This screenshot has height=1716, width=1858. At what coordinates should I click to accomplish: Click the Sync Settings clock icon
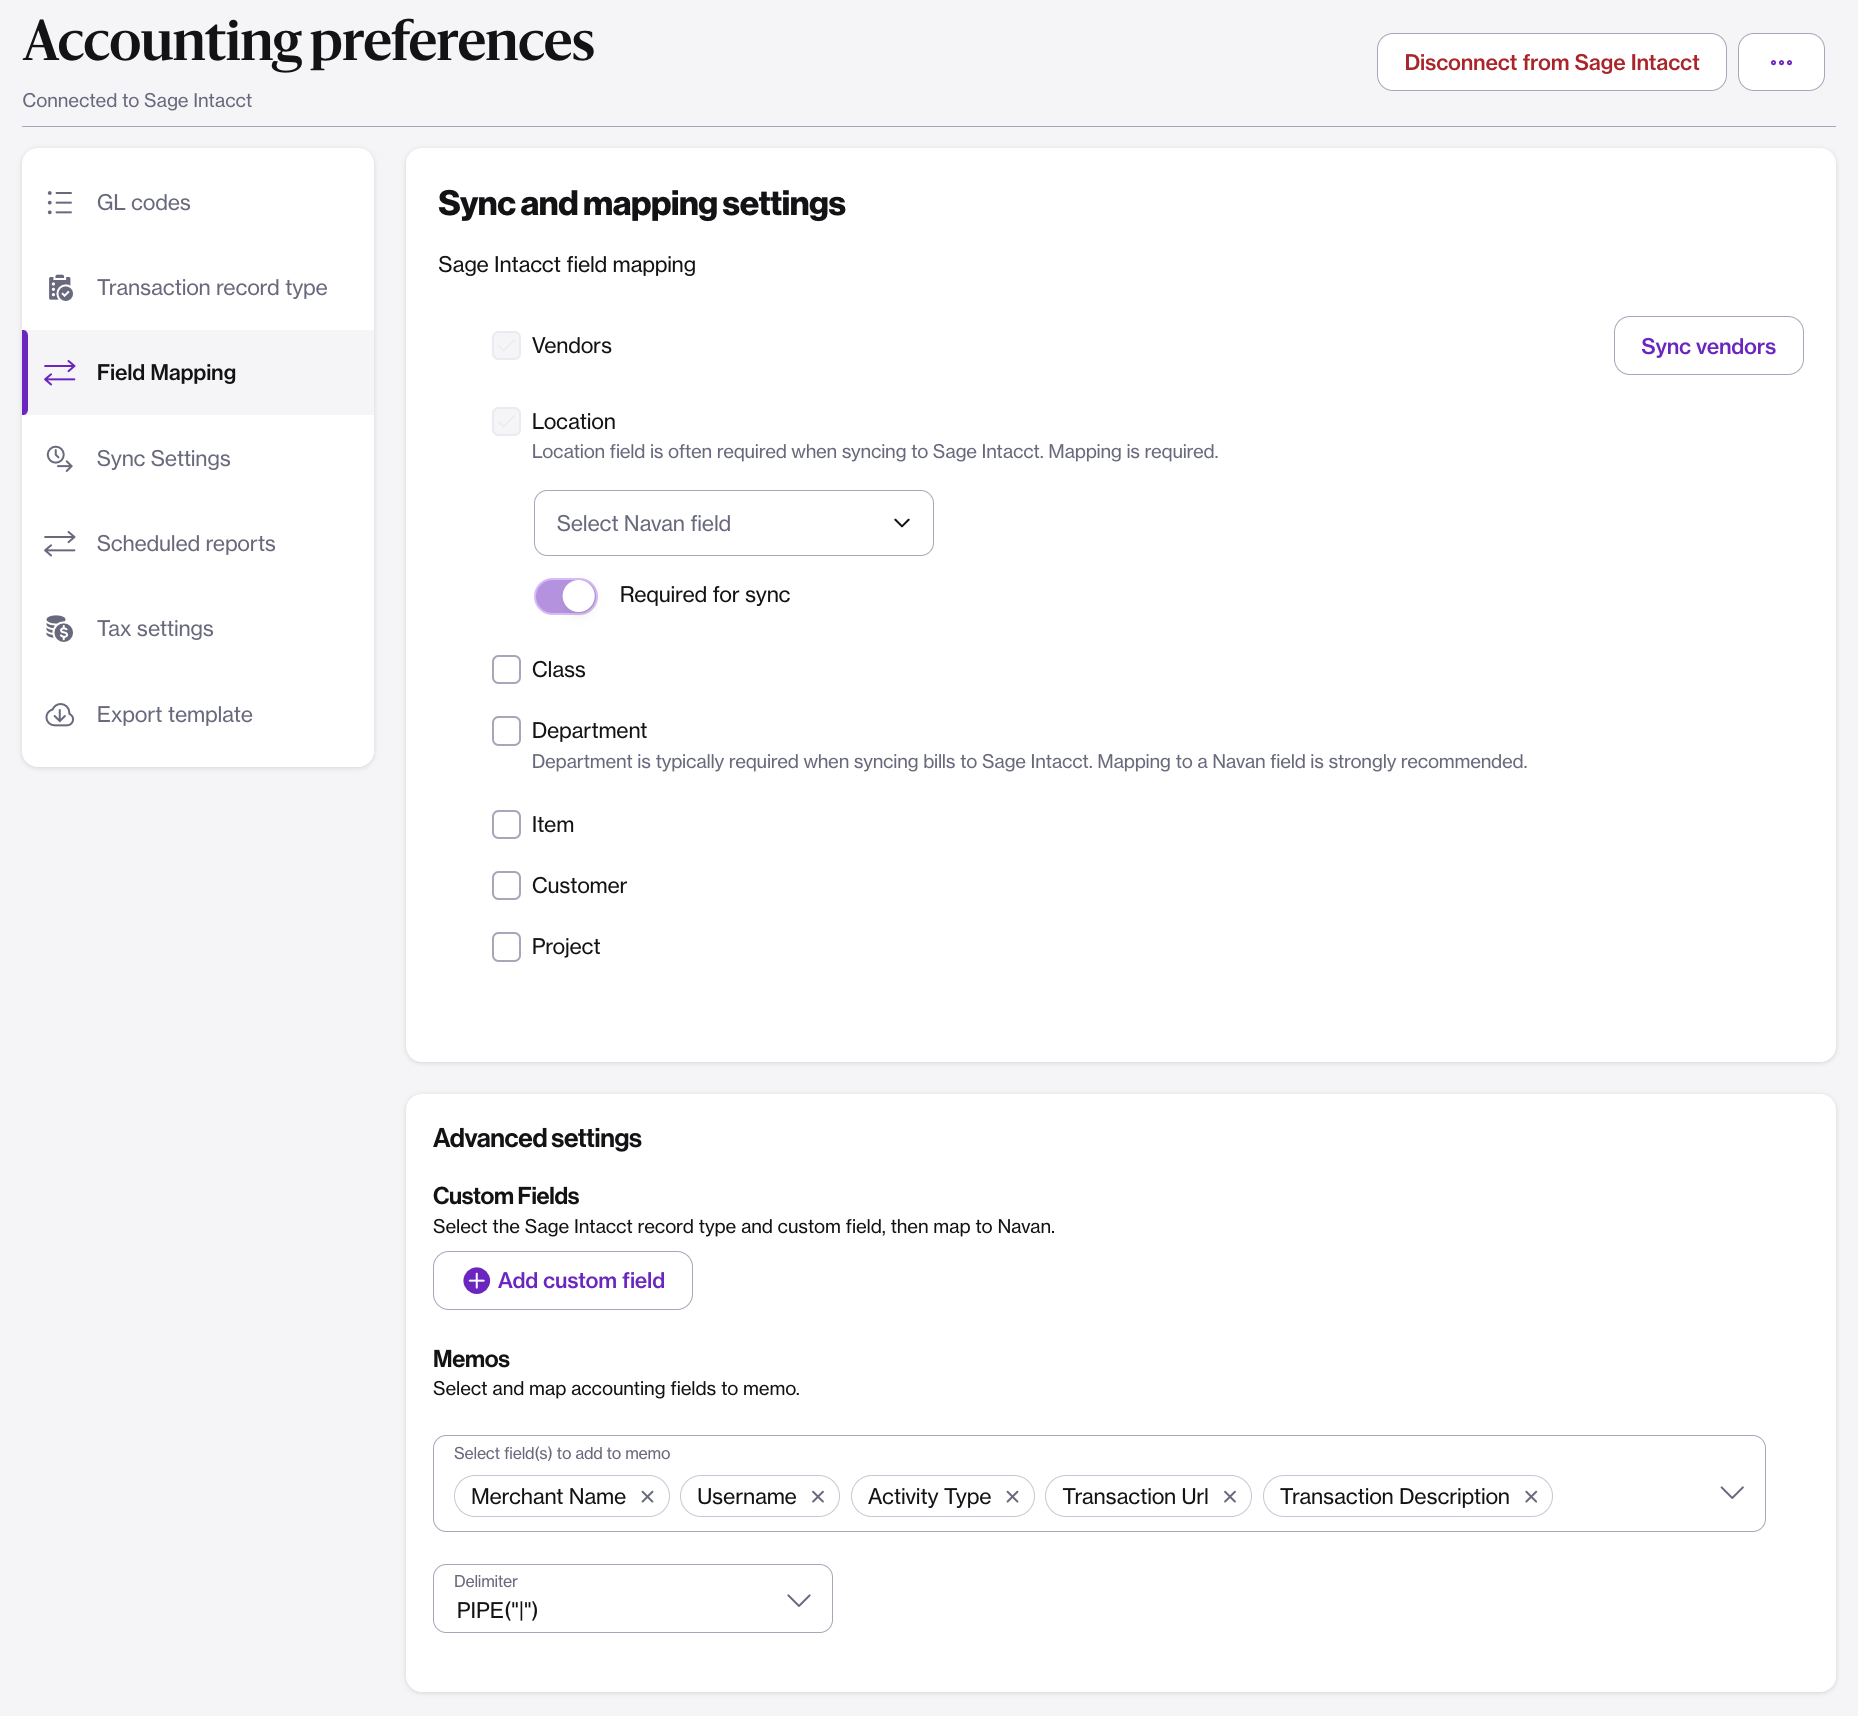pyautogui.click(x=60, y=459)
